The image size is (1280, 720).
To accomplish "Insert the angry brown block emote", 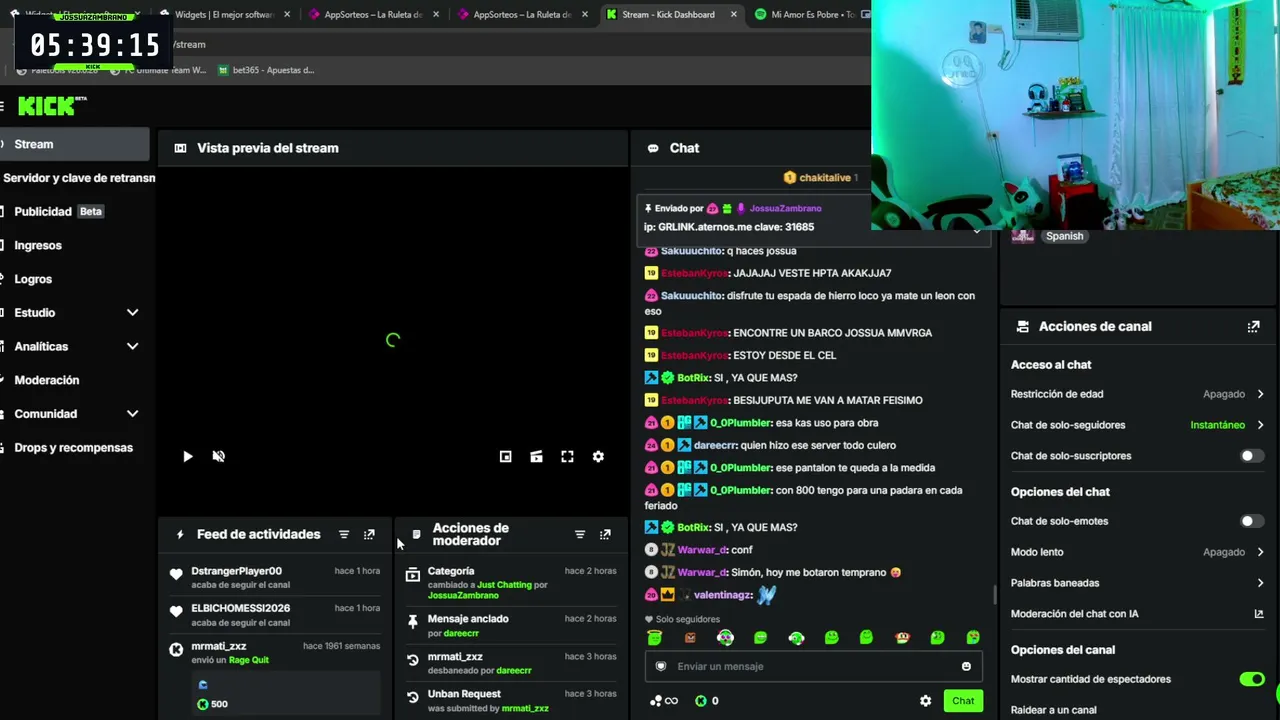I will (x=690, y=637).
